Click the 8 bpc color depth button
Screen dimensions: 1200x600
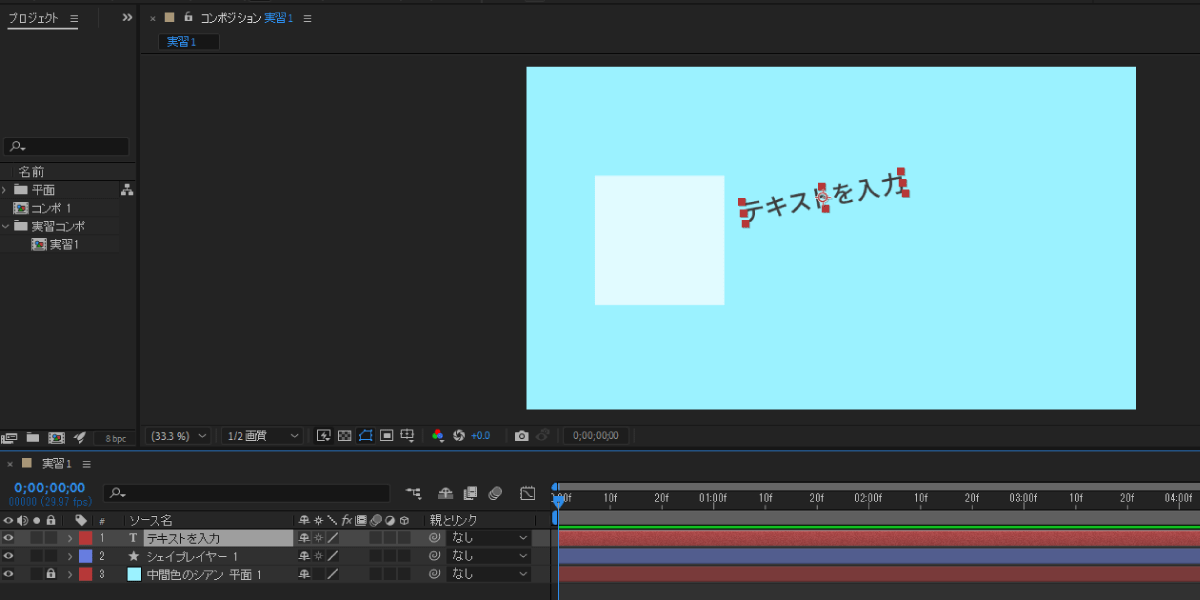pos(115,438)
